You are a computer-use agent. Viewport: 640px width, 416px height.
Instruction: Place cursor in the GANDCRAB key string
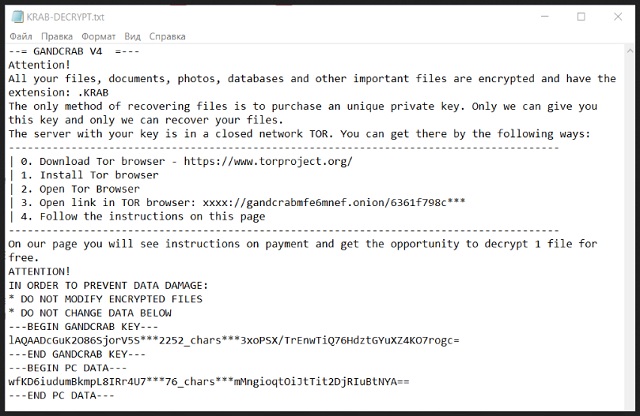[x=234, y=340]
